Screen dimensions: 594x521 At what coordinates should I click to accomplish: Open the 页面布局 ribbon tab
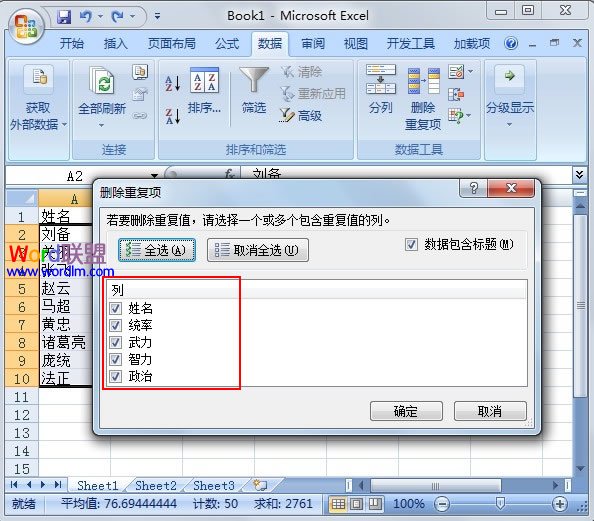click(172, 44)
